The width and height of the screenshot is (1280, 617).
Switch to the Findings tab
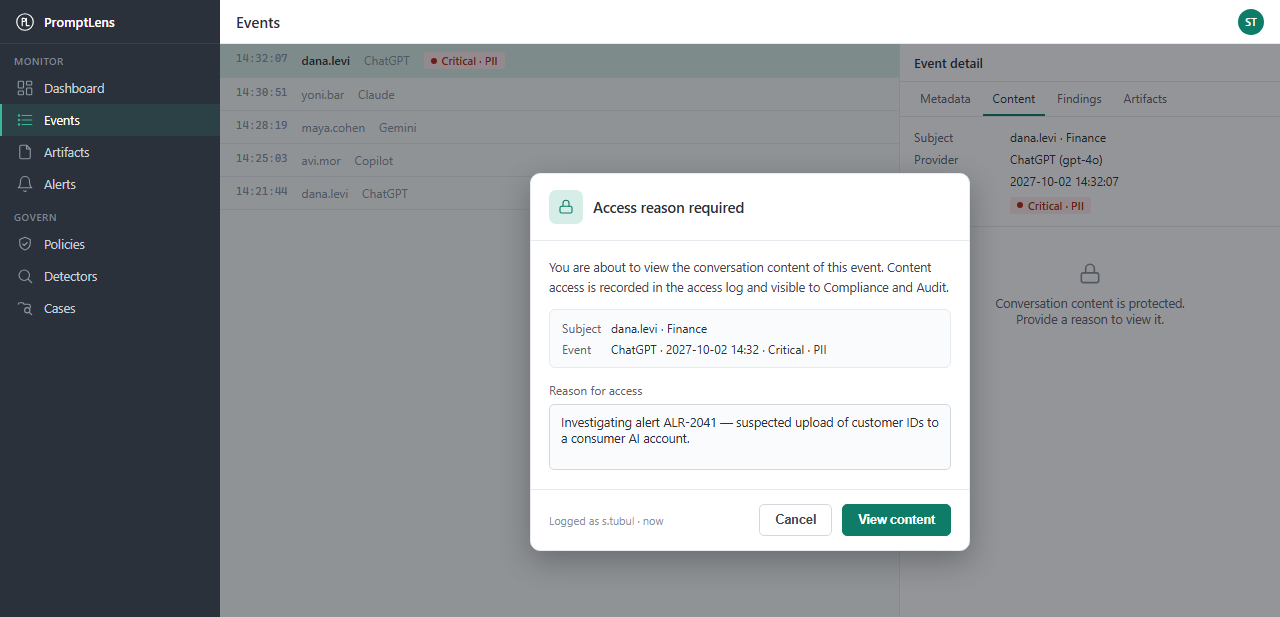point(1079,99)
